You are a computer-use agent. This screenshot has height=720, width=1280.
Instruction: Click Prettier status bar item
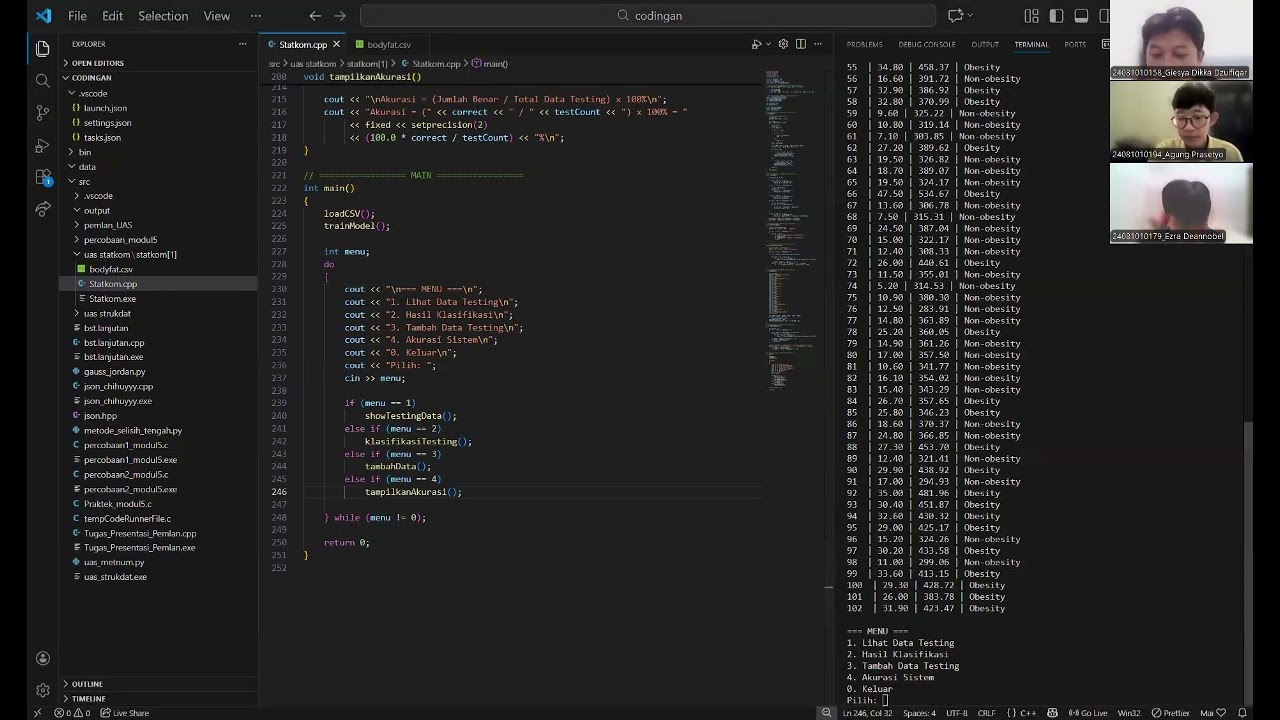(1171, 713)
